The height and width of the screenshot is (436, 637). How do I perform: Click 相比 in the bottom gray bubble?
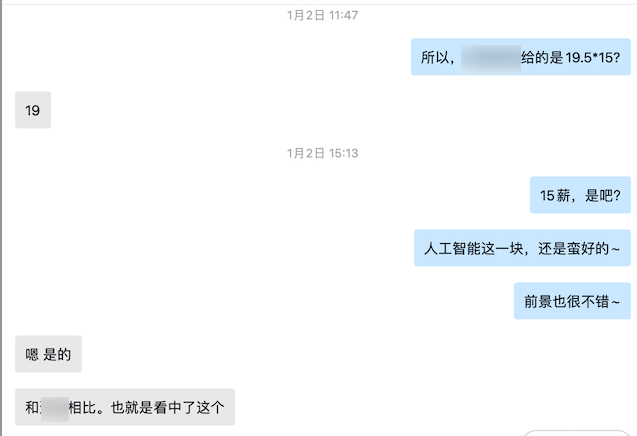pos(82,408)
